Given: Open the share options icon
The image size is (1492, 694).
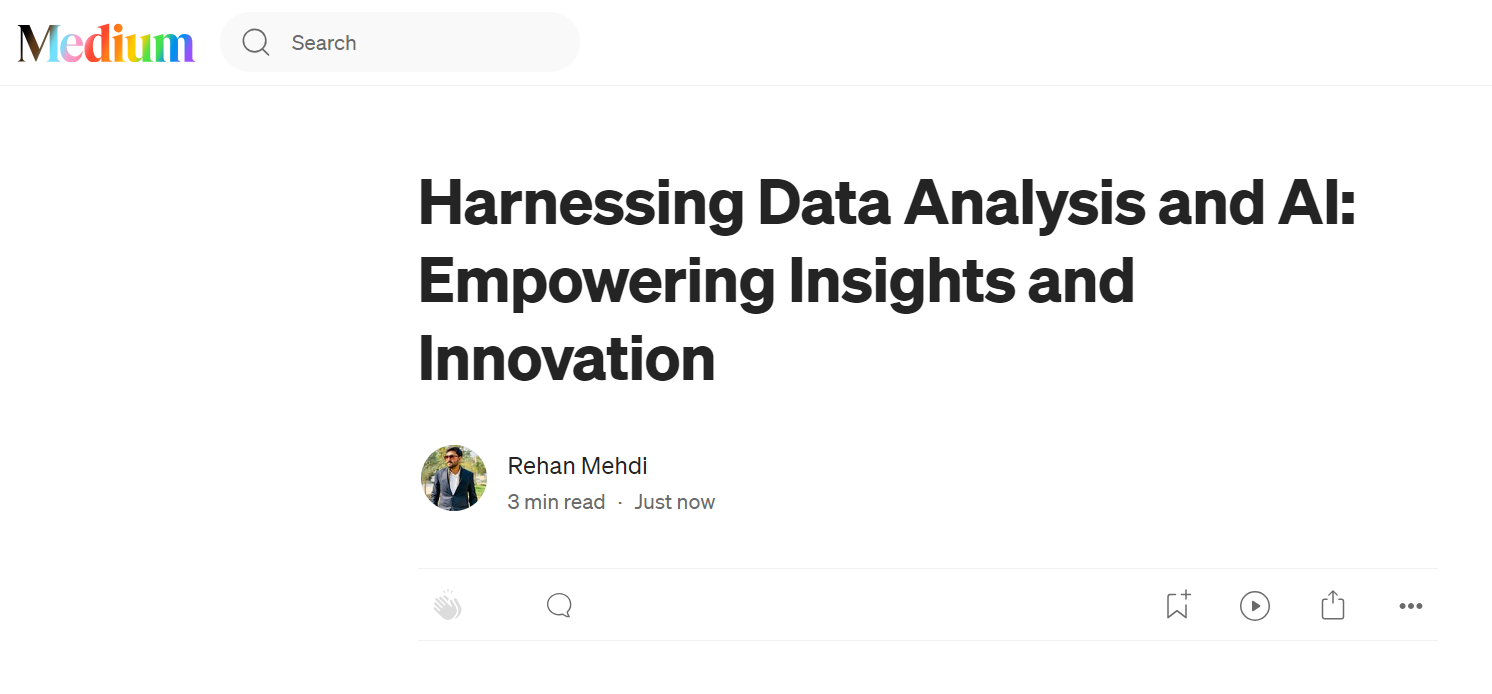Looking at the screenshot, I should [x=1333, y=605].
